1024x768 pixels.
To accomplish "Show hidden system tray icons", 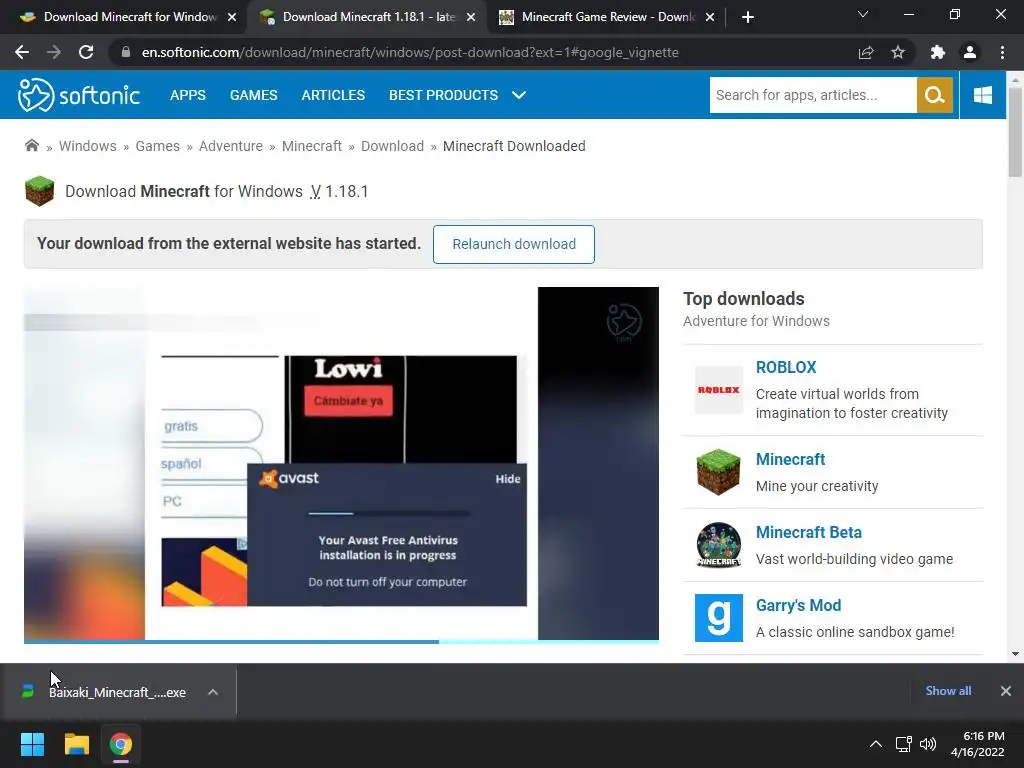I will [x=876, y=744].
